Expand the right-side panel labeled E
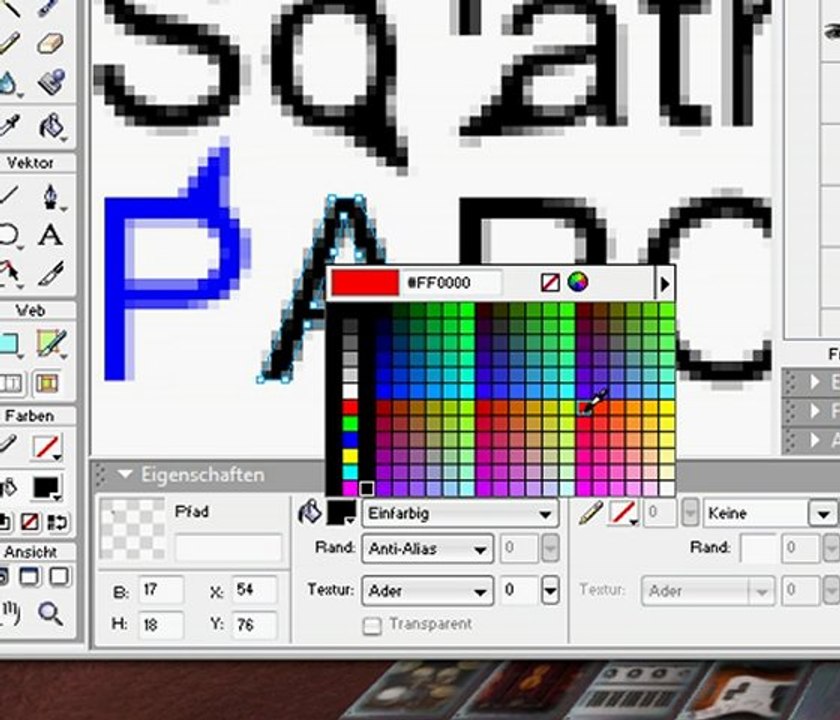840x720 pixels. 815,382
